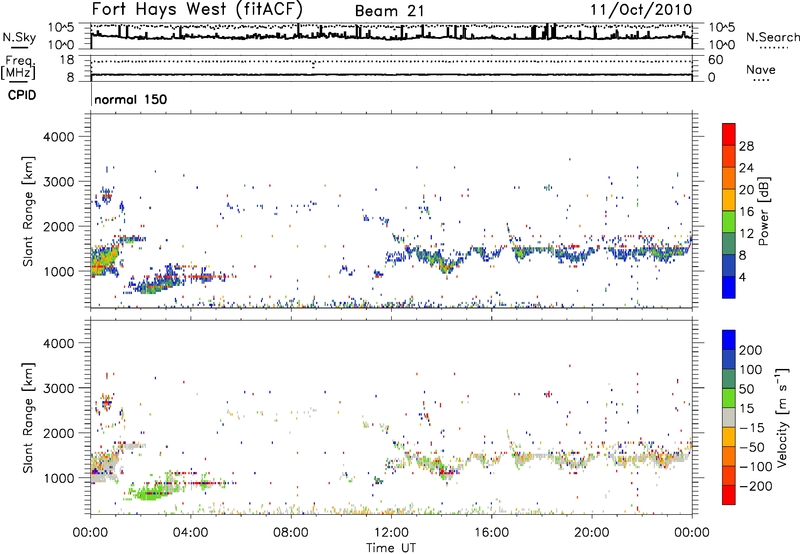Pick the red bottom segment of Velocity colorbar
The width and height of the screenshot is (800, 554).
[x=729, y=495]
